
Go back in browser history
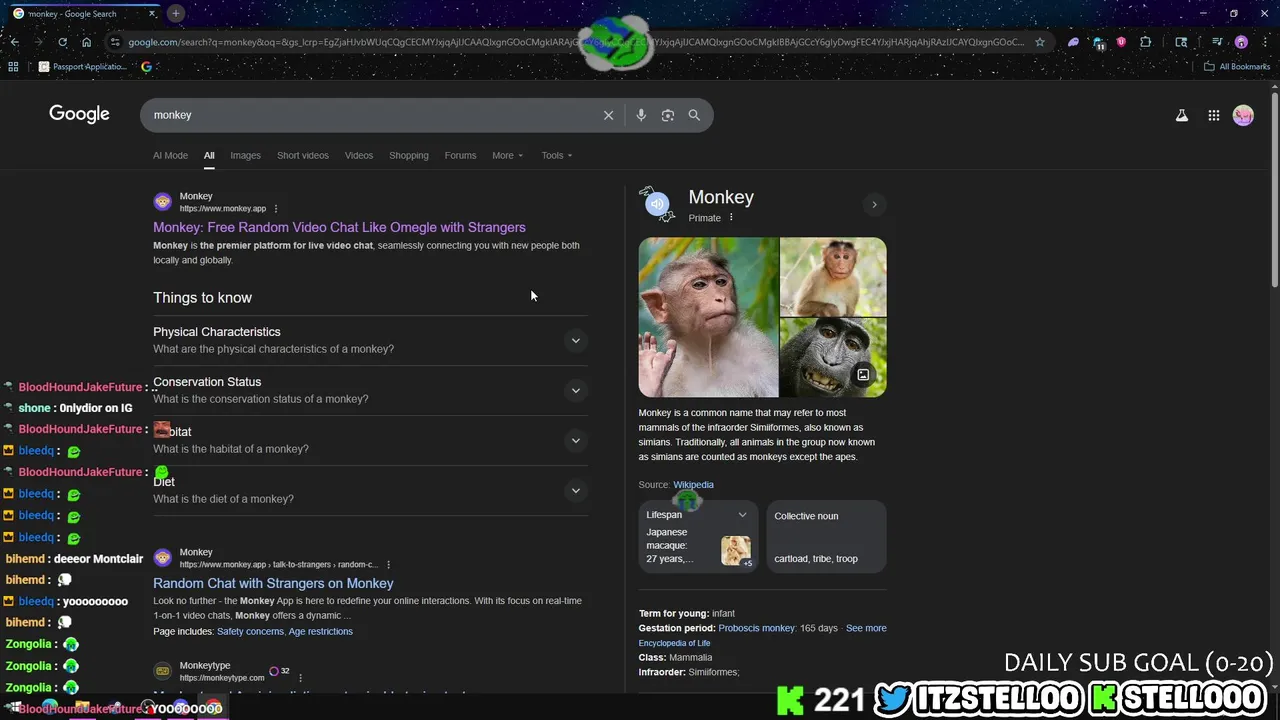tap(14, 42)
